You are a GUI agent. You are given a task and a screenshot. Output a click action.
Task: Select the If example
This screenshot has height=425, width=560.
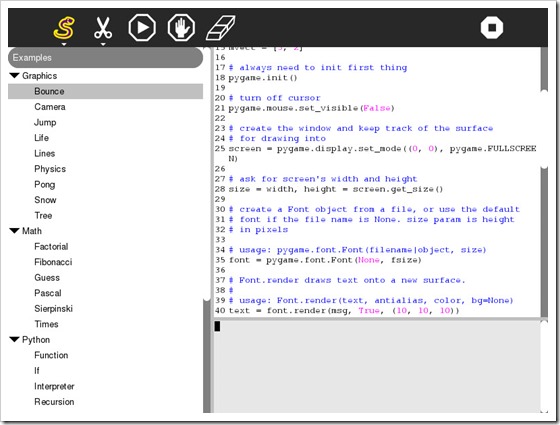pos(37,371)
